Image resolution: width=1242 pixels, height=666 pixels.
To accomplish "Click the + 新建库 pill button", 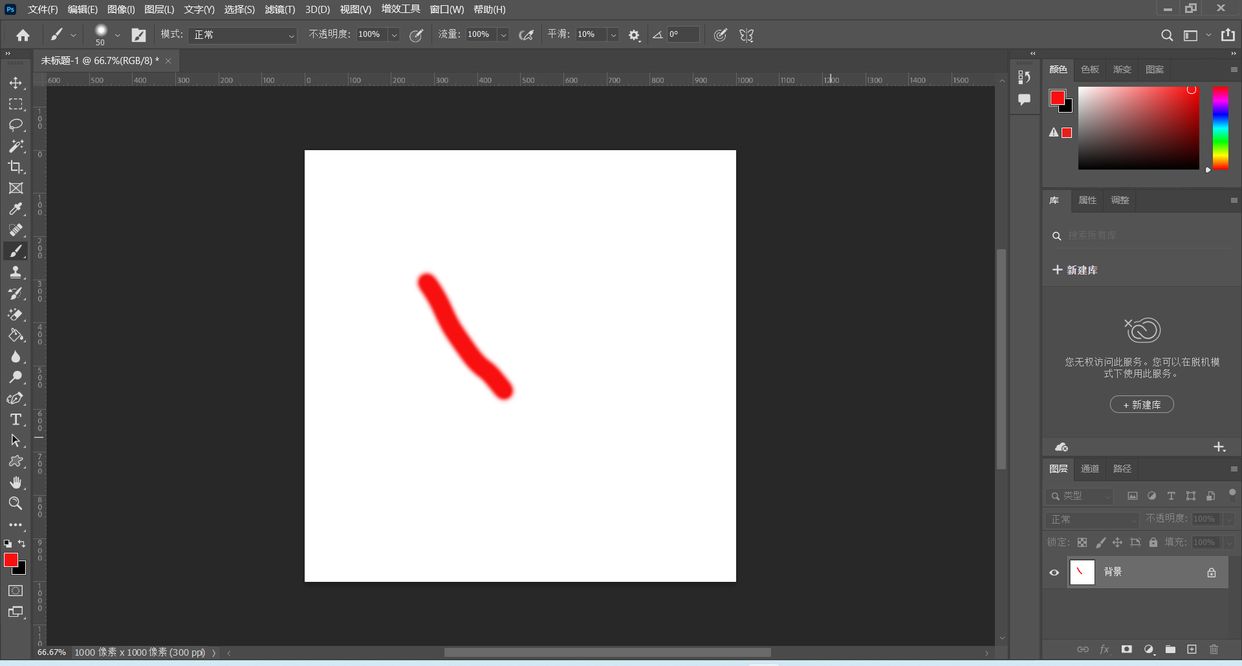I will [1141, 405].
